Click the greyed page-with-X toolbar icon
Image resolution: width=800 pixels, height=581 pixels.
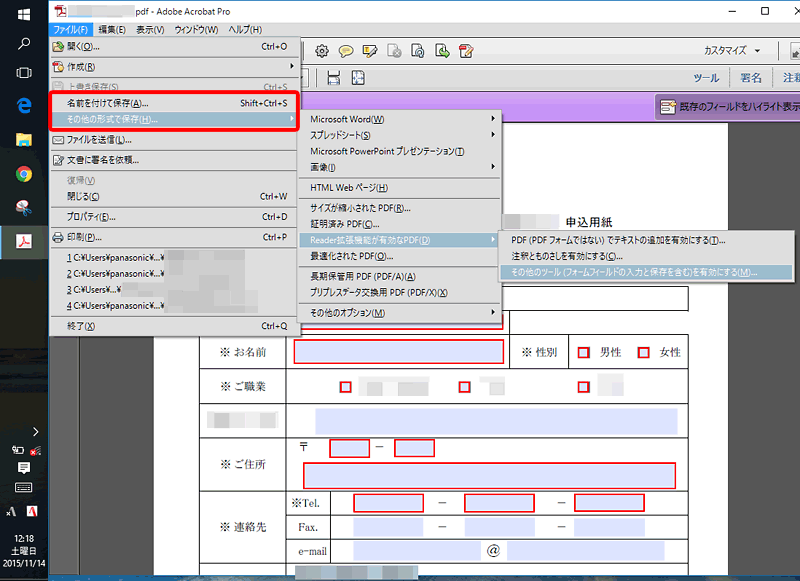tap(394, 50)
